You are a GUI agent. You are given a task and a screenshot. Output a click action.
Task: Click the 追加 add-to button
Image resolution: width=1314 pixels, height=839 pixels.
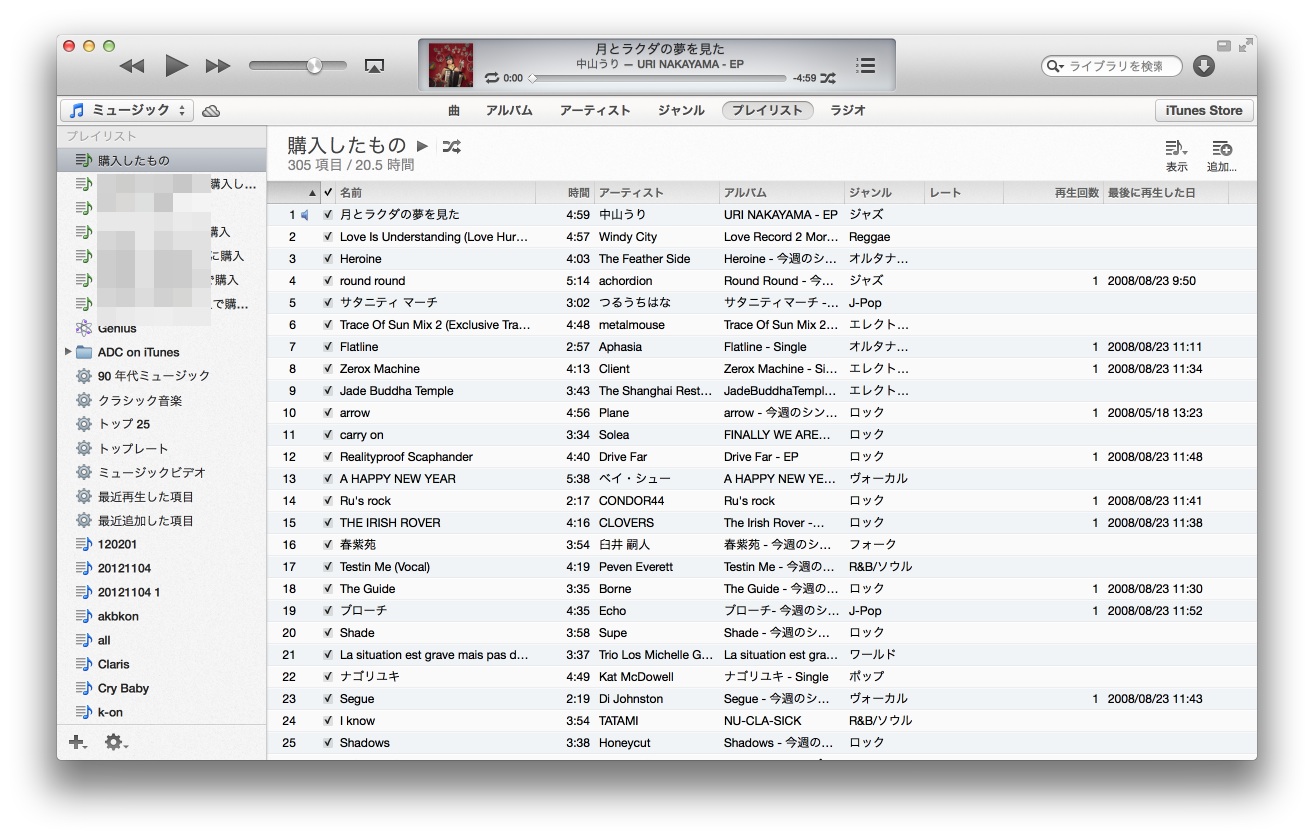coord(1222,155)
